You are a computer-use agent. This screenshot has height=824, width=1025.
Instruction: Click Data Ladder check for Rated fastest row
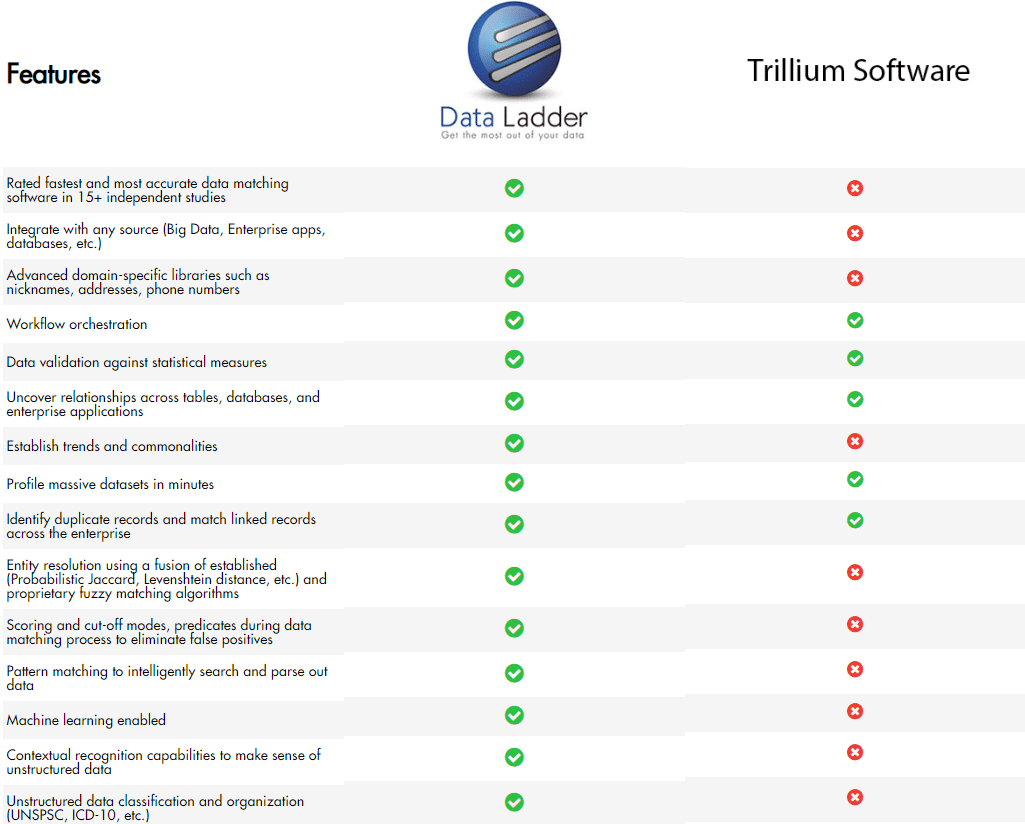pos(514,188)
